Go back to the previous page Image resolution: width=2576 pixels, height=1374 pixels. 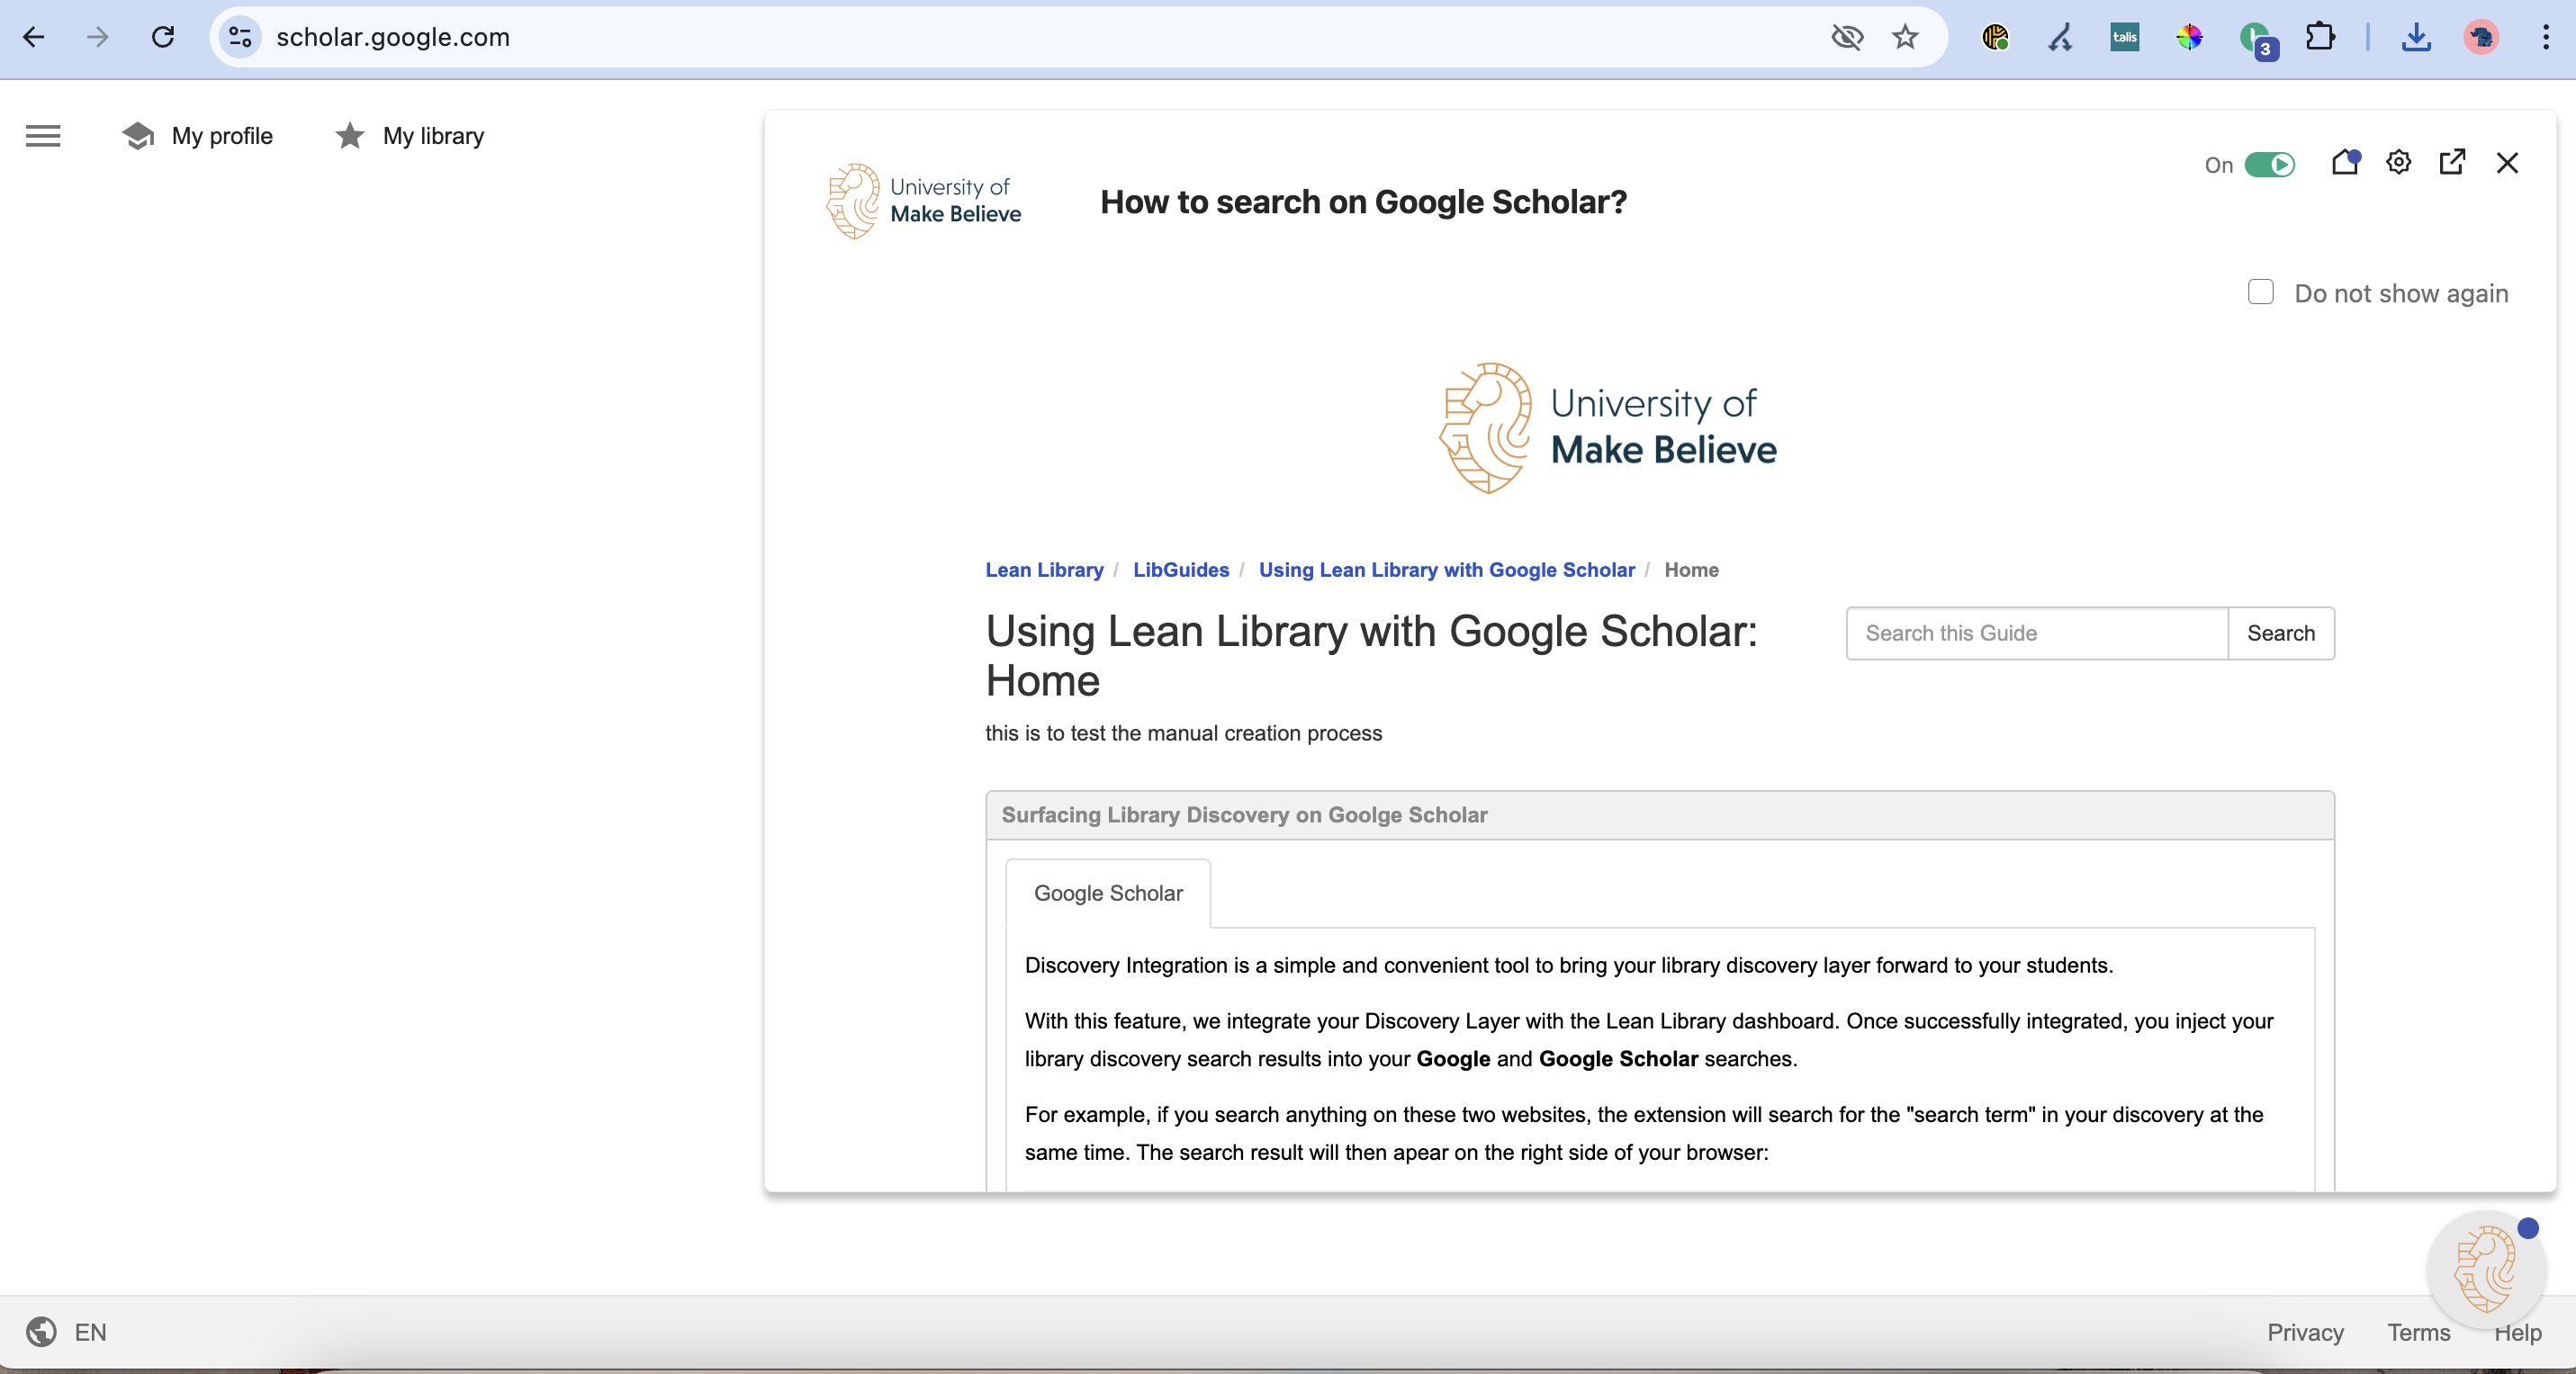pos(33,37)
